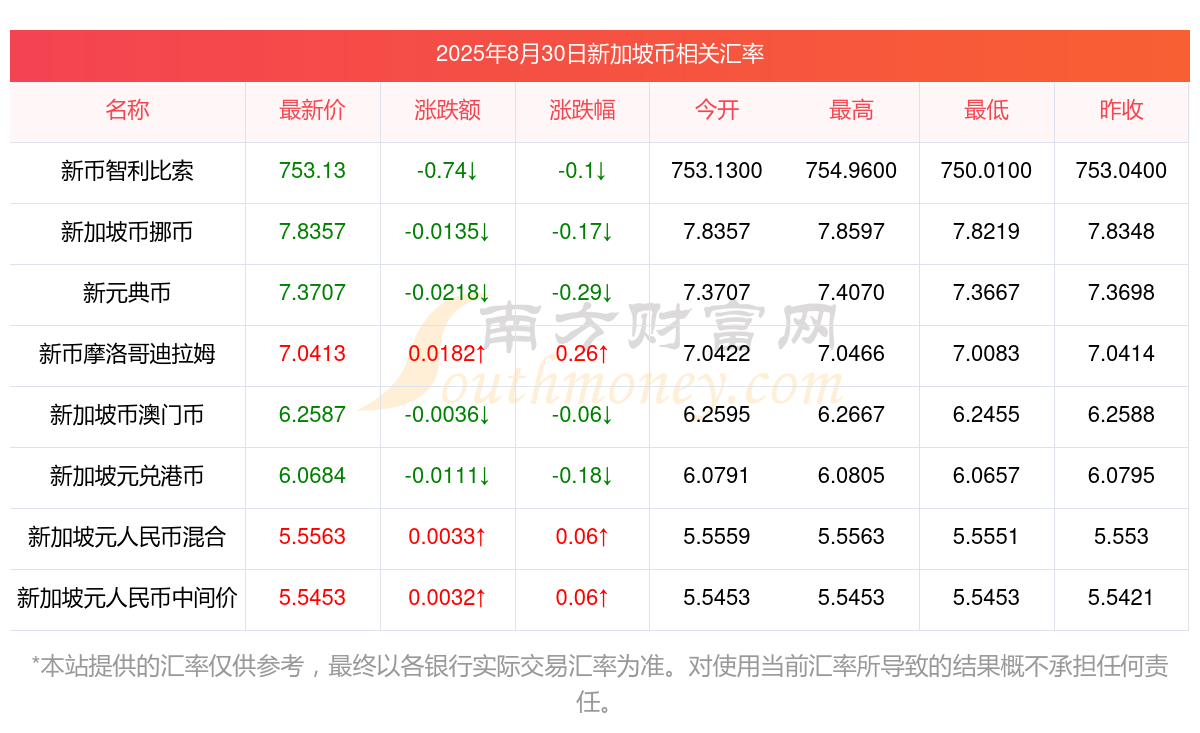Click previous close 5.553
This screenshot has width=1200, height=733.
point(1121,537)
